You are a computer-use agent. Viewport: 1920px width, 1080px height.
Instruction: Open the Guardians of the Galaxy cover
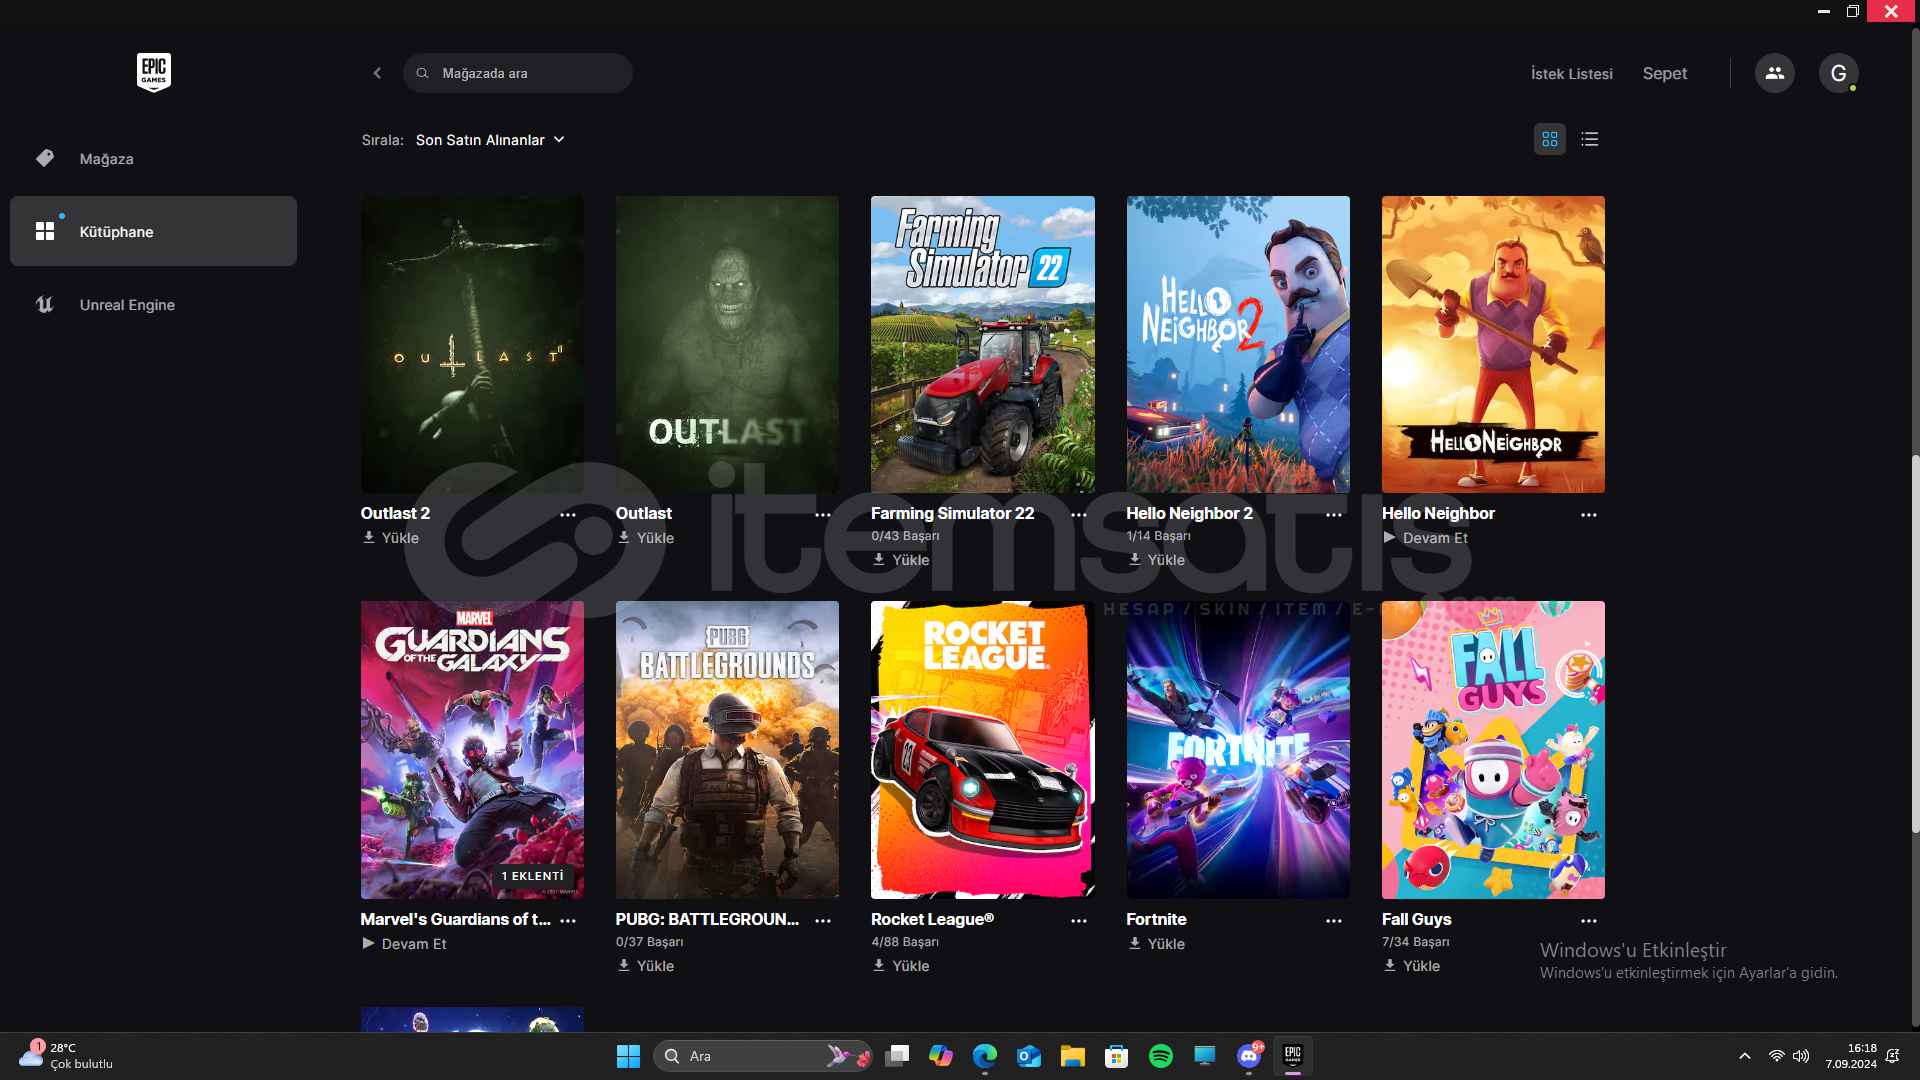coord(472,750)
